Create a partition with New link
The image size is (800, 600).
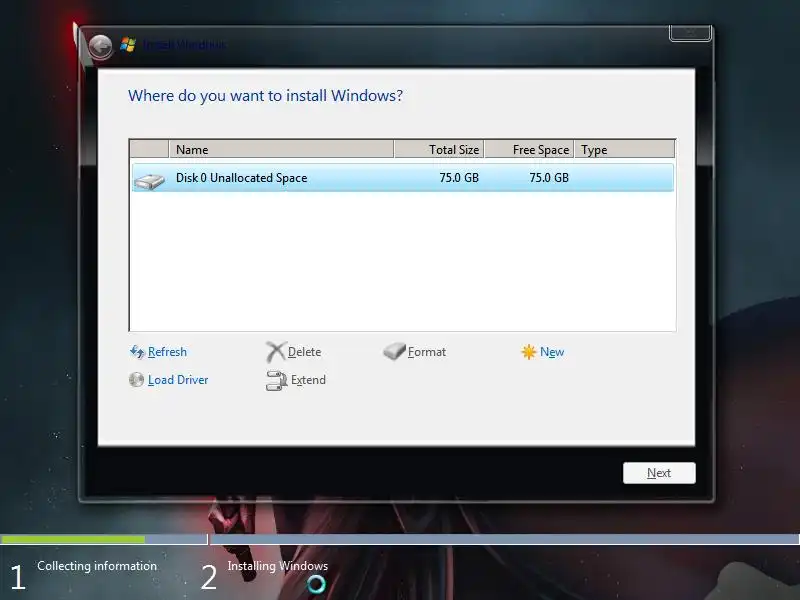pos(552,352)
